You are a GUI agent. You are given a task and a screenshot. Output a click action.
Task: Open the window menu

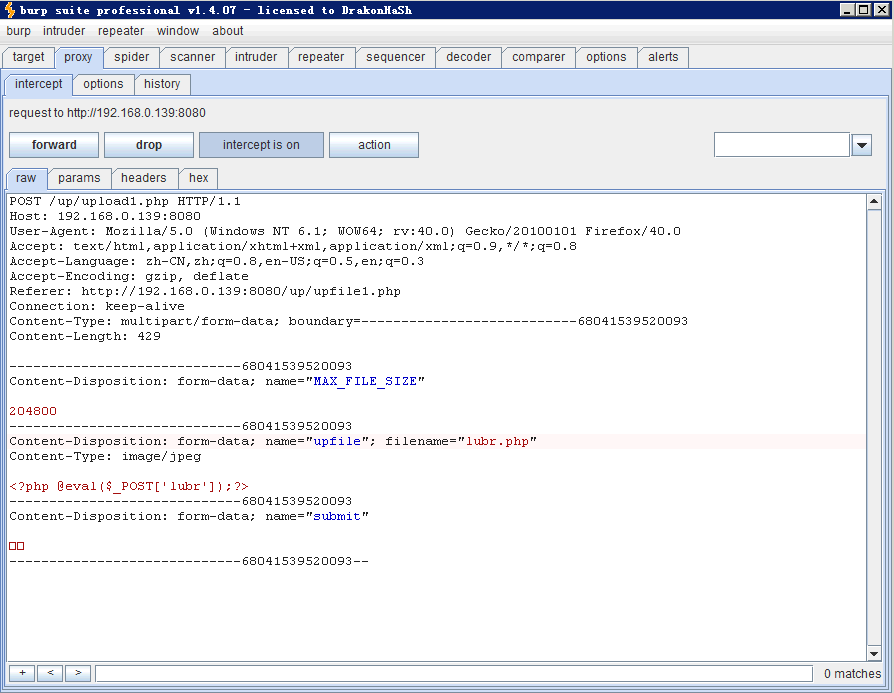[x=178, y=31]
